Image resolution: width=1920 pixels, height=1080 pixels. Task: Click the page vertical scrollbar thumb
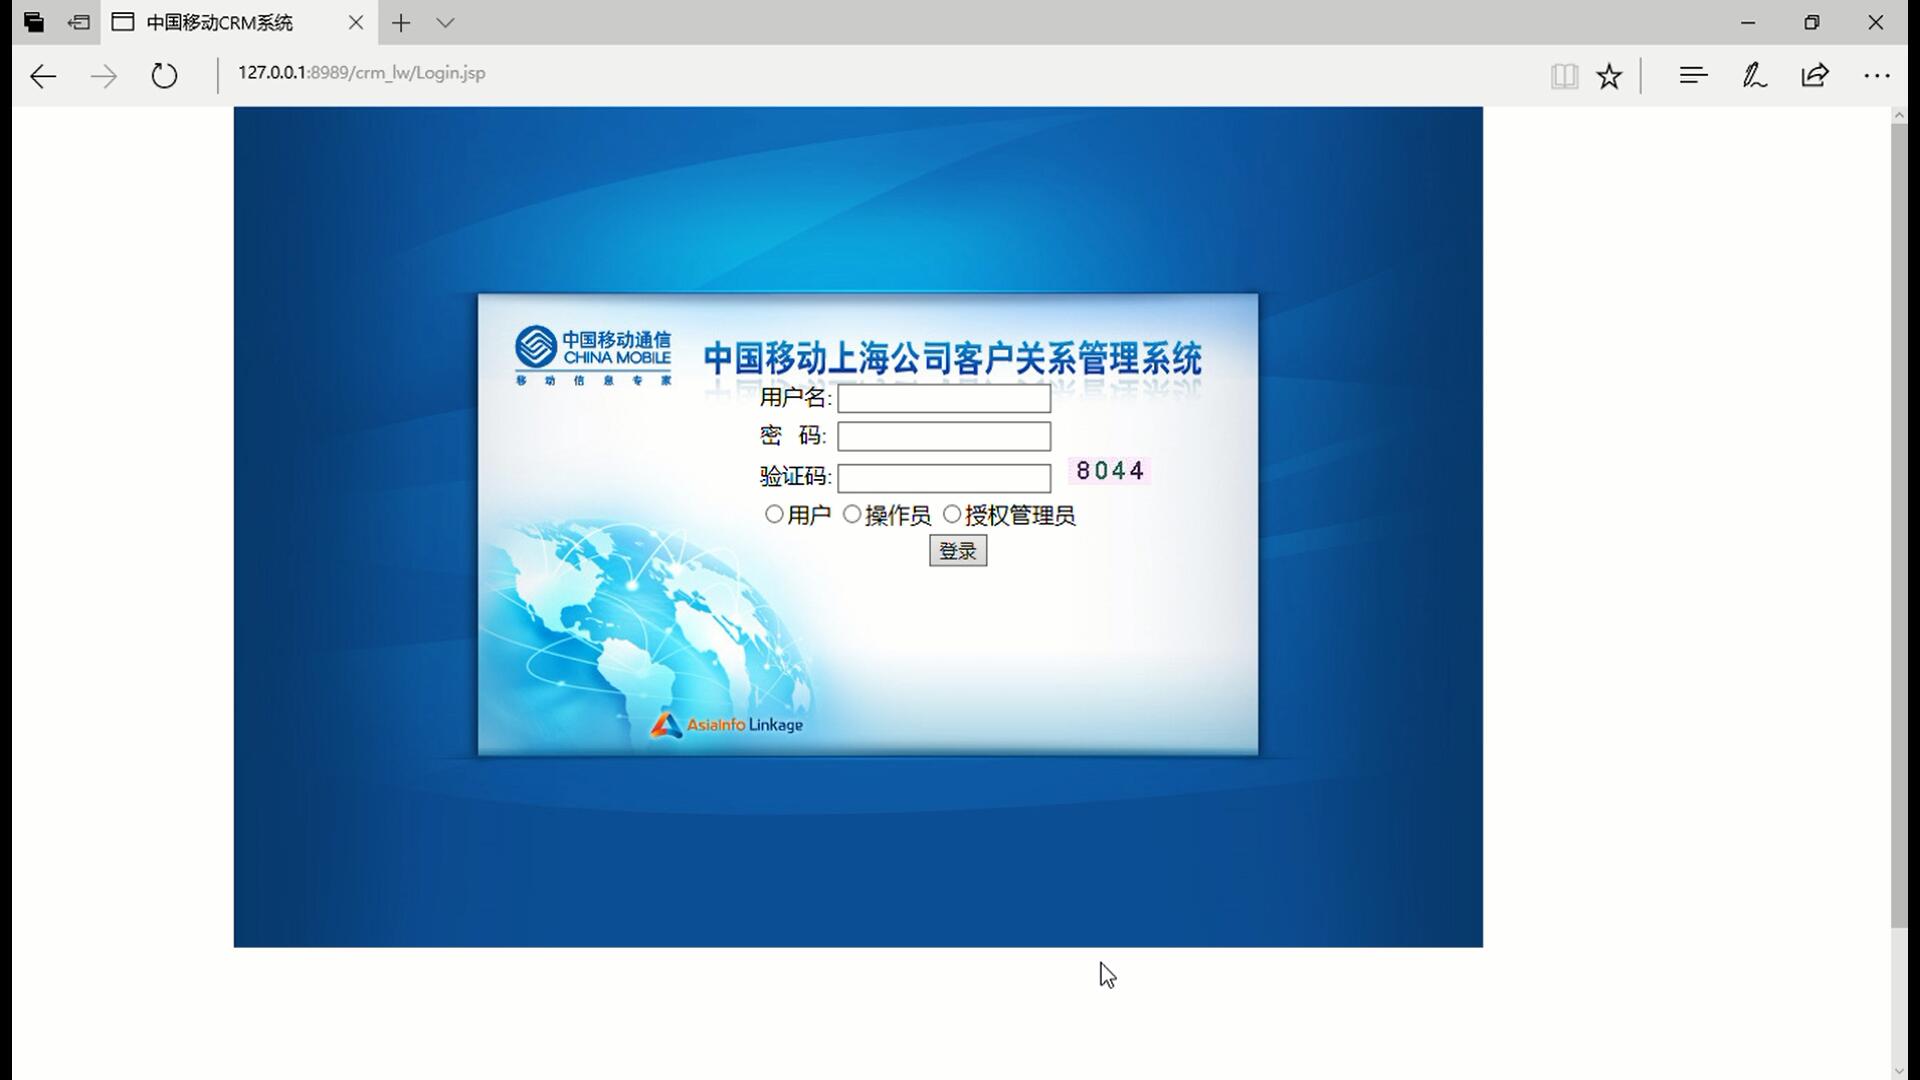pos(1899,525)
